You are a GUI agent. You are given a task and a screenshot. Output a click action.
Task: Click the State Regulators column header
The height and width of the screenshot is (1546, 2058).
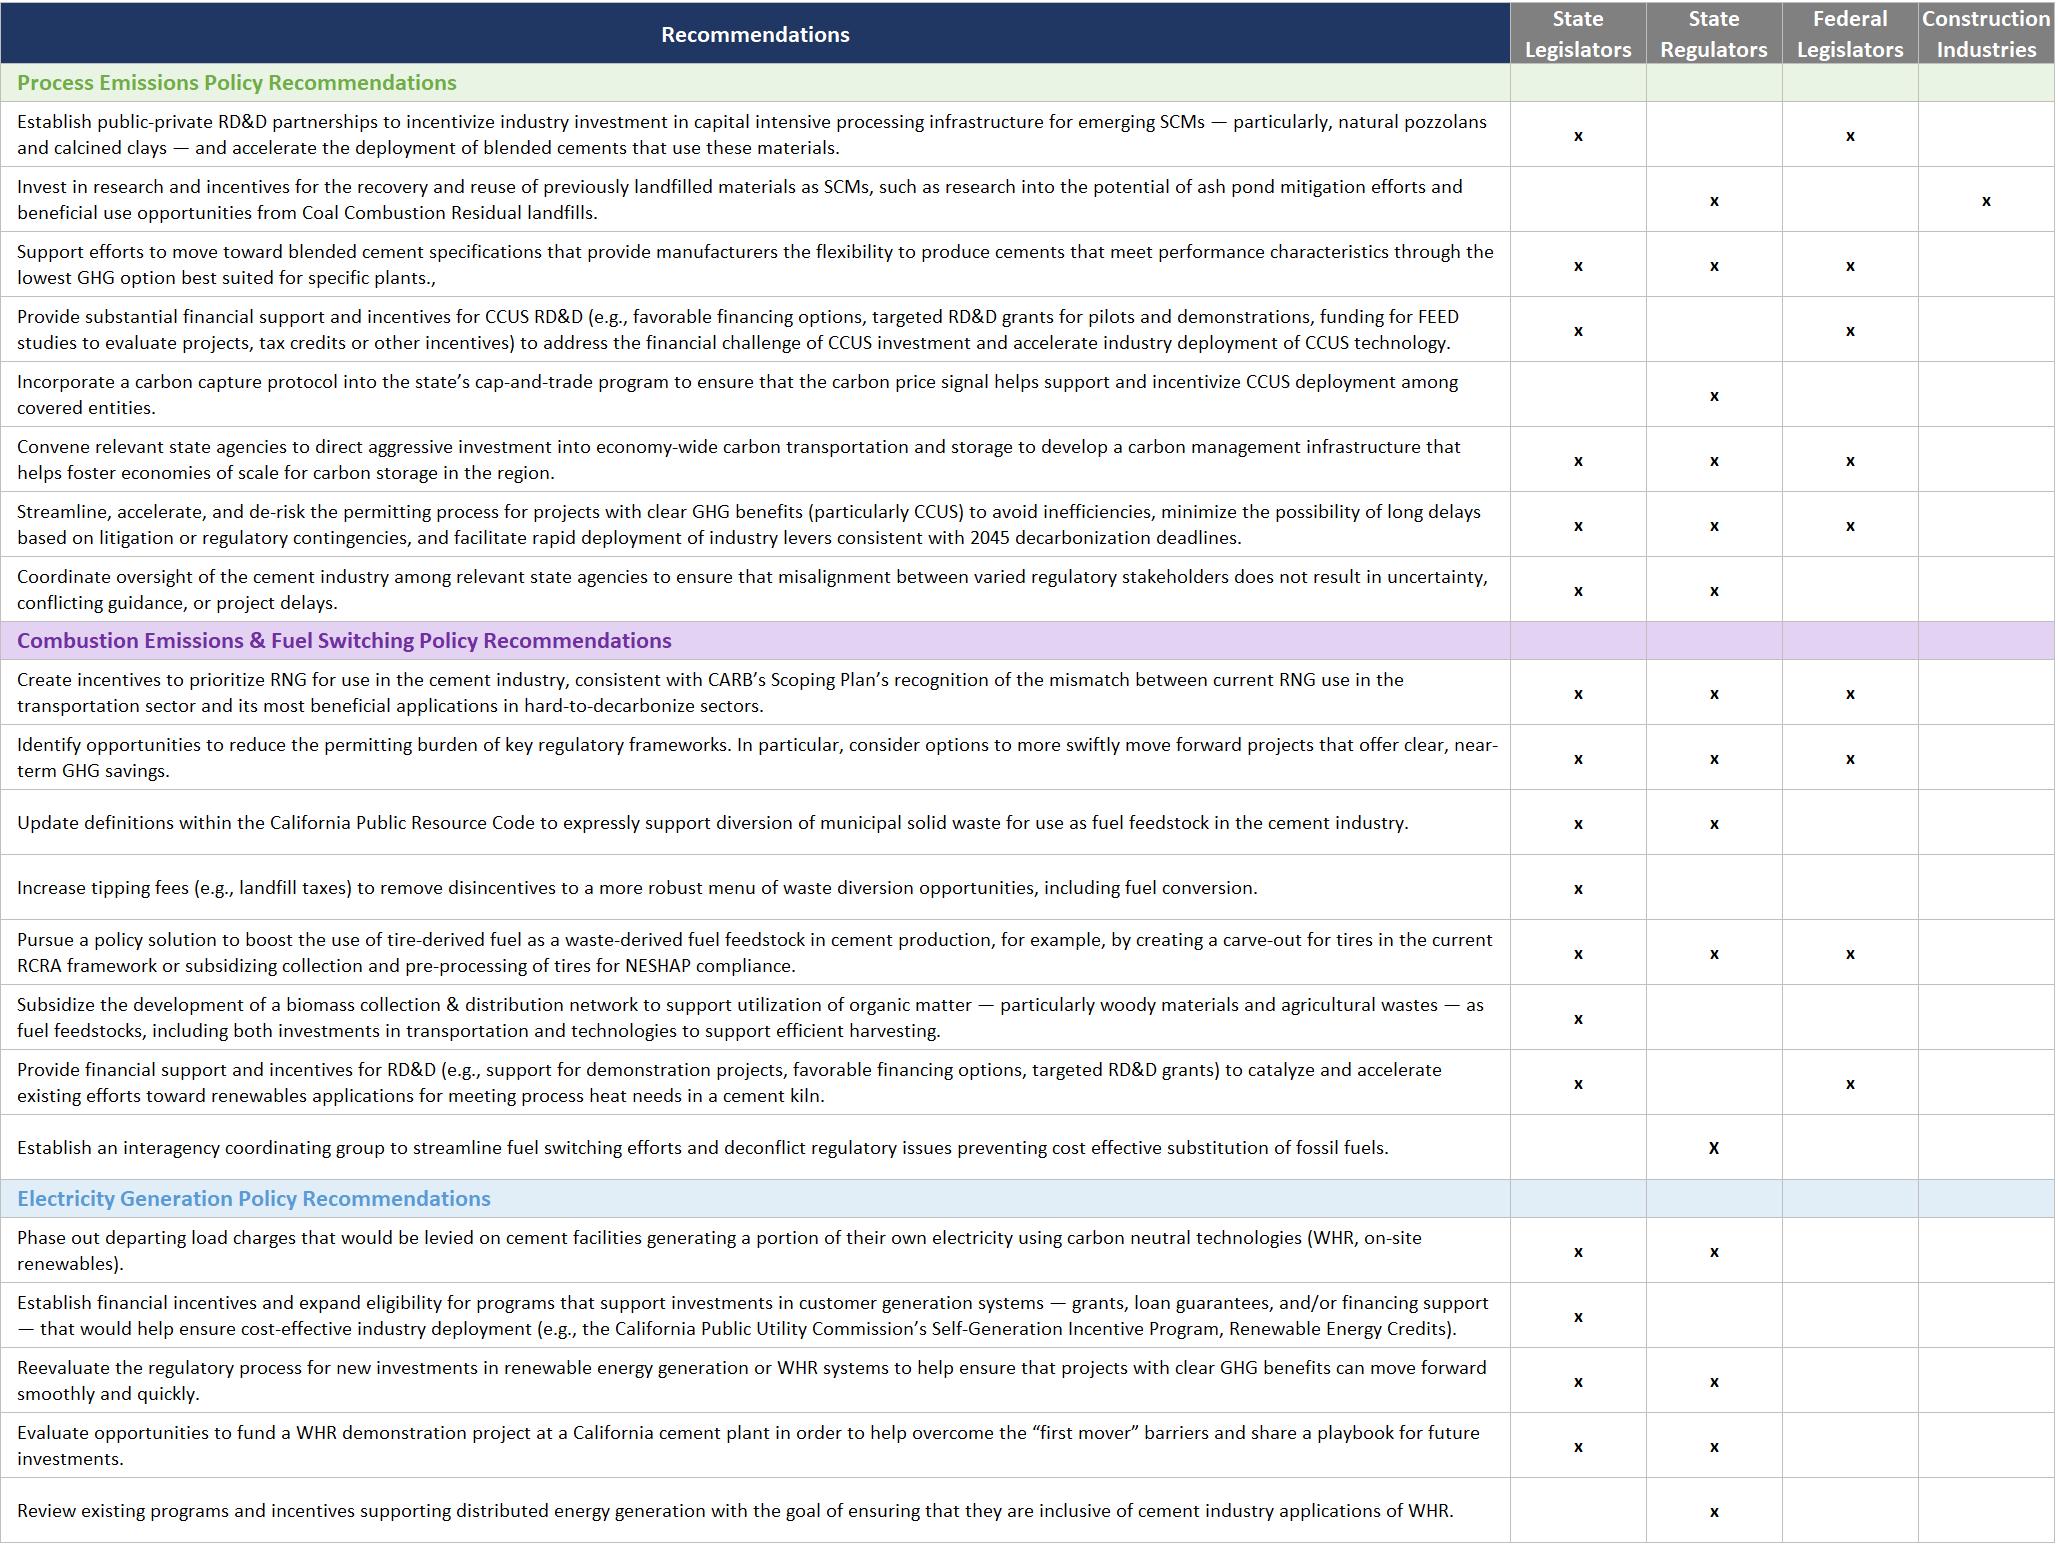[x=1714, y=34]
